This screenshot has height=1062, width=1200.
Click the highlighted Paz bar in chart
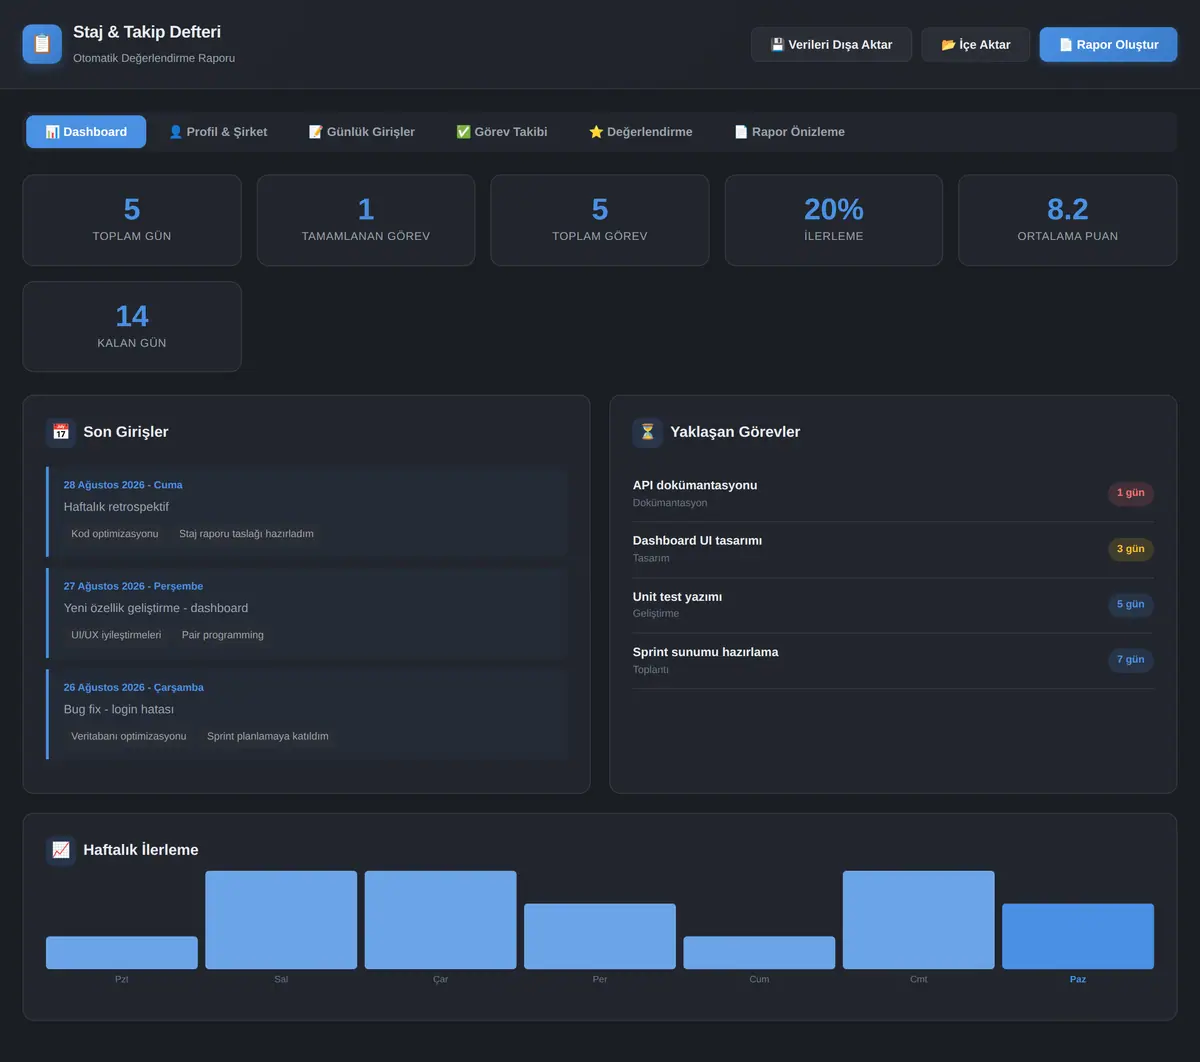pyautogui.click(x=1078, y=936)
